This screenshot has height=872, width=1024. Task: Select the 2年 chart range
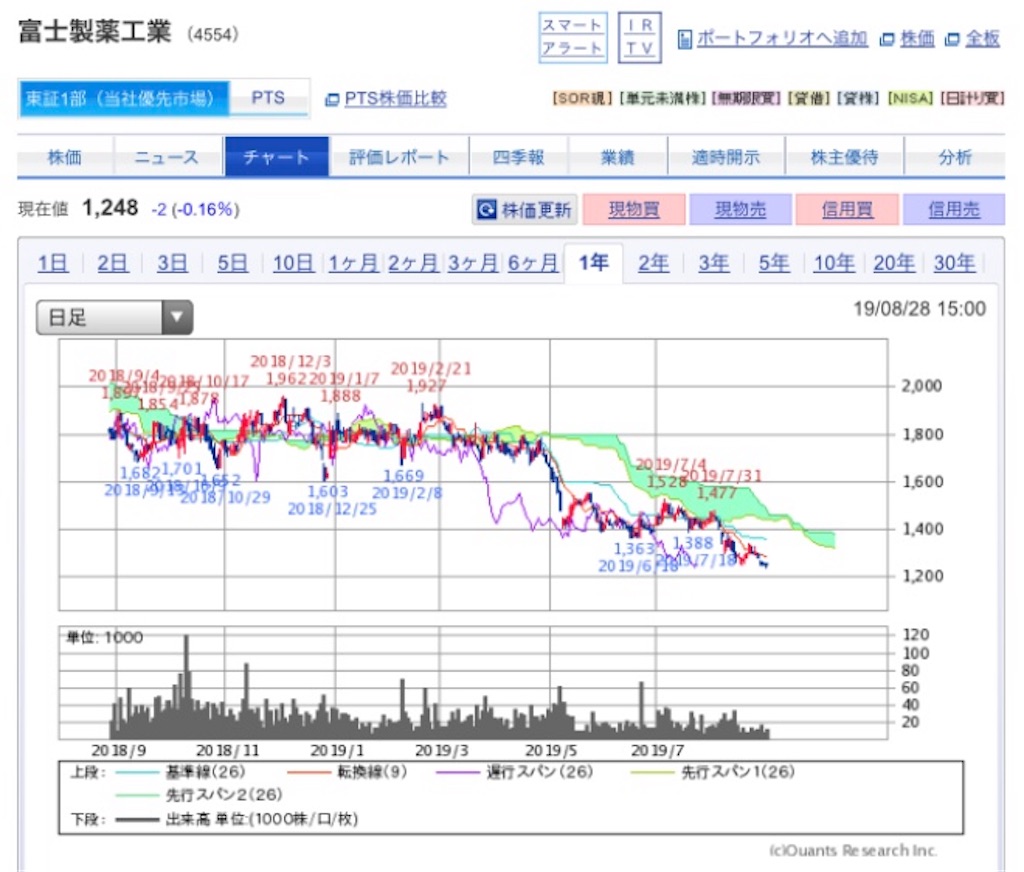[x=653, y=263]
